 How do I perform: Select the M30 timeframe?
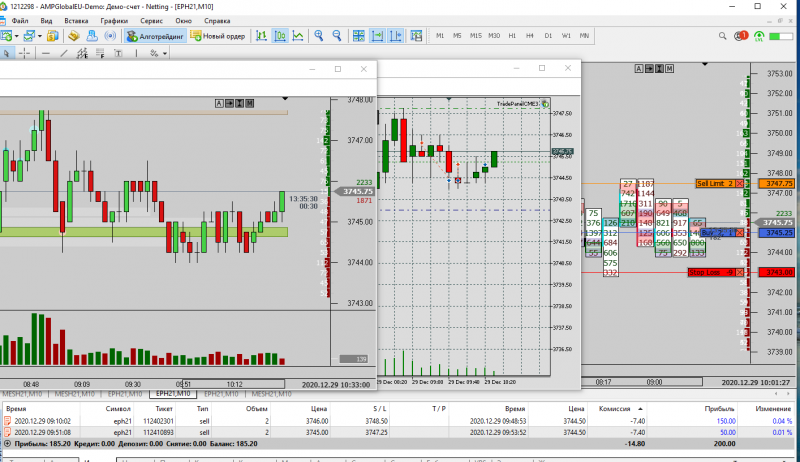(494, 36)
